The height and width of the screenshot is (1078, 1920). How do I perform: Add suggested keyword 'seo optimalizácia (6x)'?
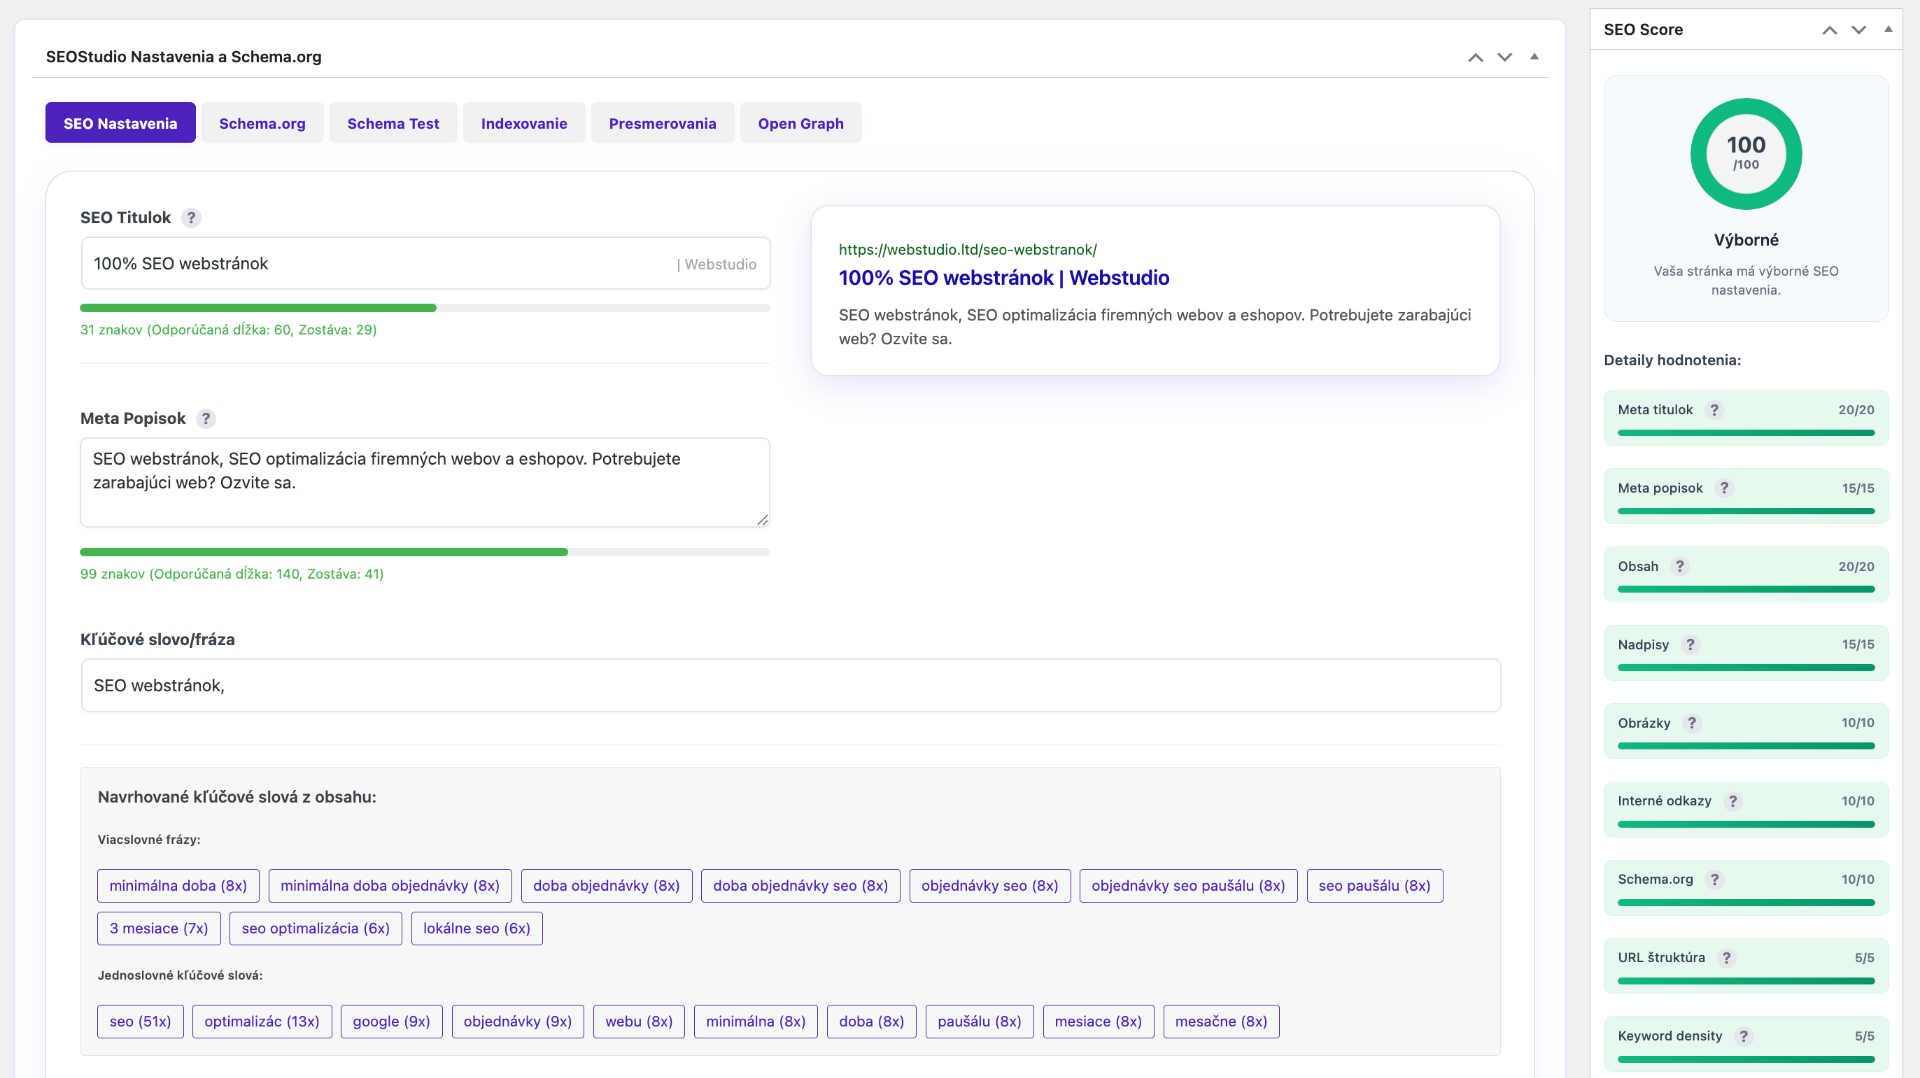tap(315, 928)
